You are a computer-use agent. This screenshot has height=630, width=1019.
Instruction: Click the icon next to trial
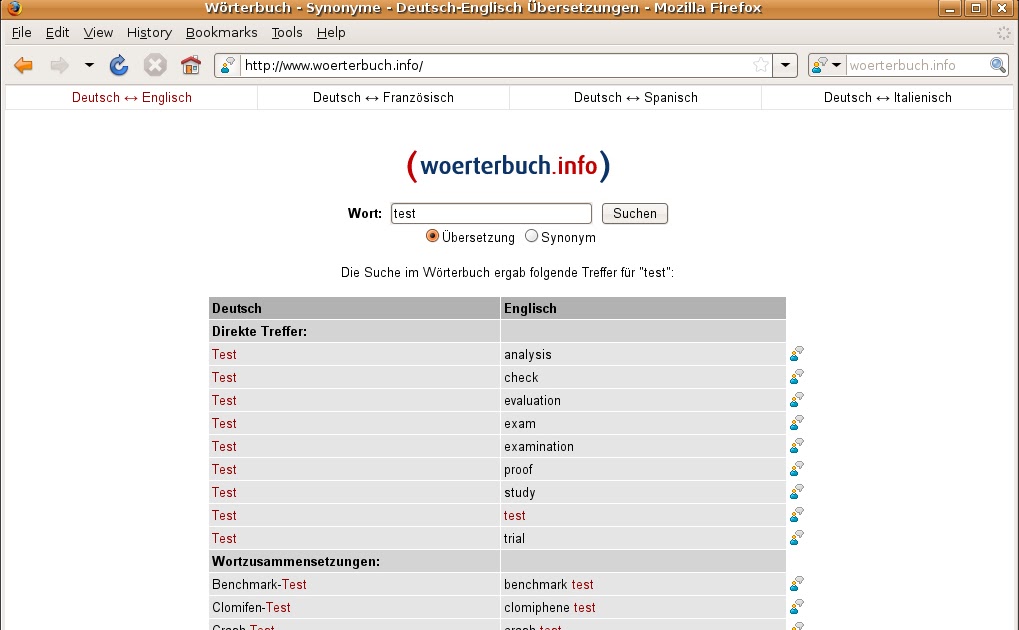797,538
